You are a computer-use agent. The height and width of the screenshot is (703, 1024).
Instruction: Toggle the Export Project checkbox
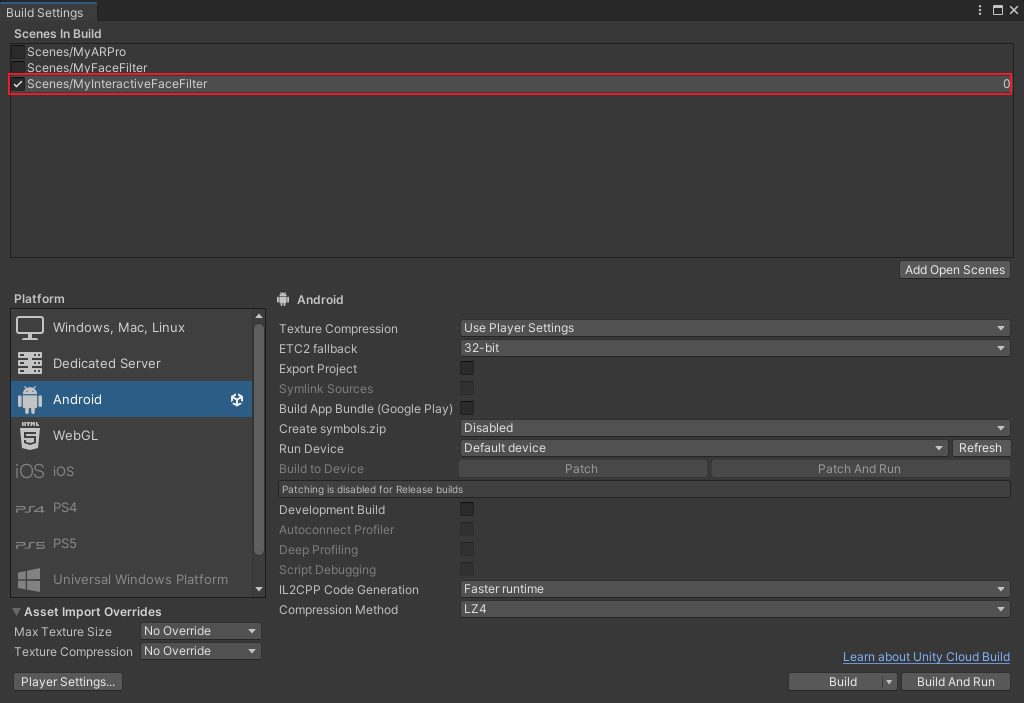(x=467, y=368)
